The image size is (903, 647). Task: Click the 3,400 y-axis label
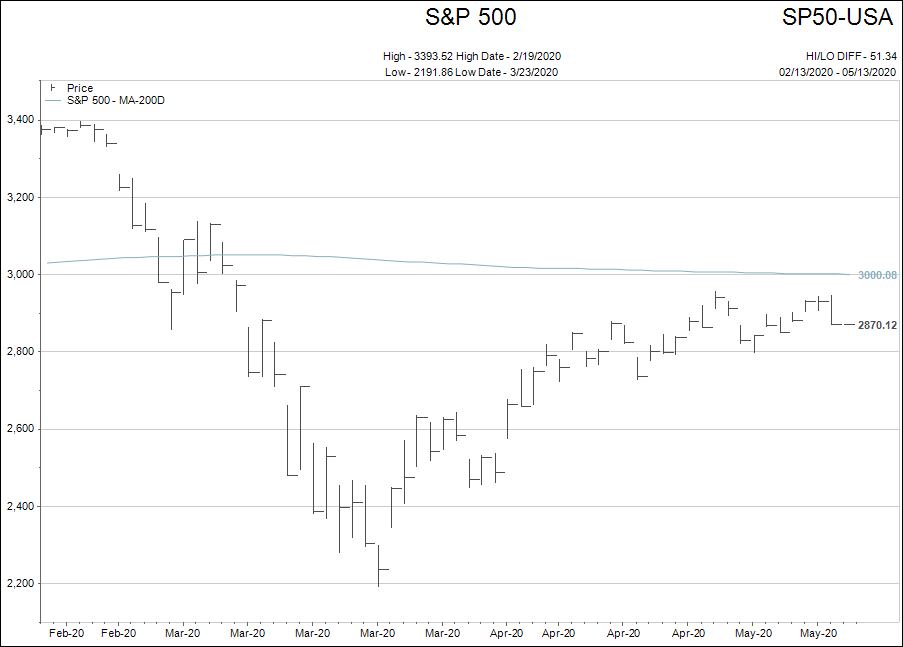pos(21,120)
